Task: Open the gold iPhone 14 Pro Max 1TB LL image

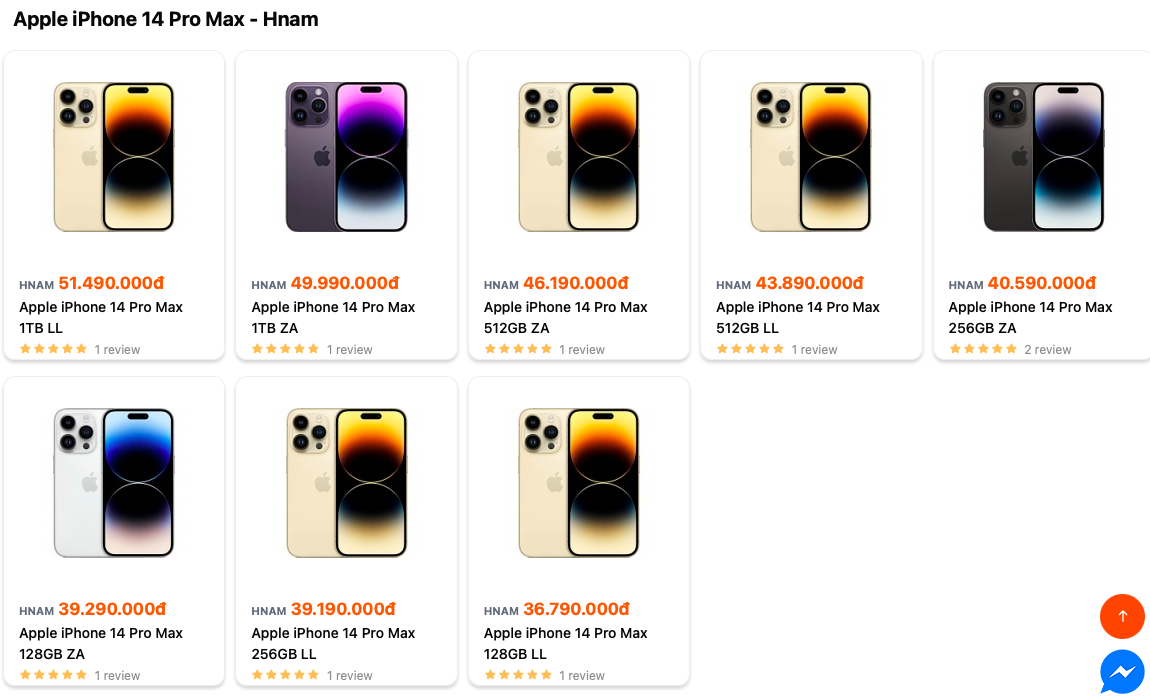Action: pyautogui.click(x=114, y=157)
